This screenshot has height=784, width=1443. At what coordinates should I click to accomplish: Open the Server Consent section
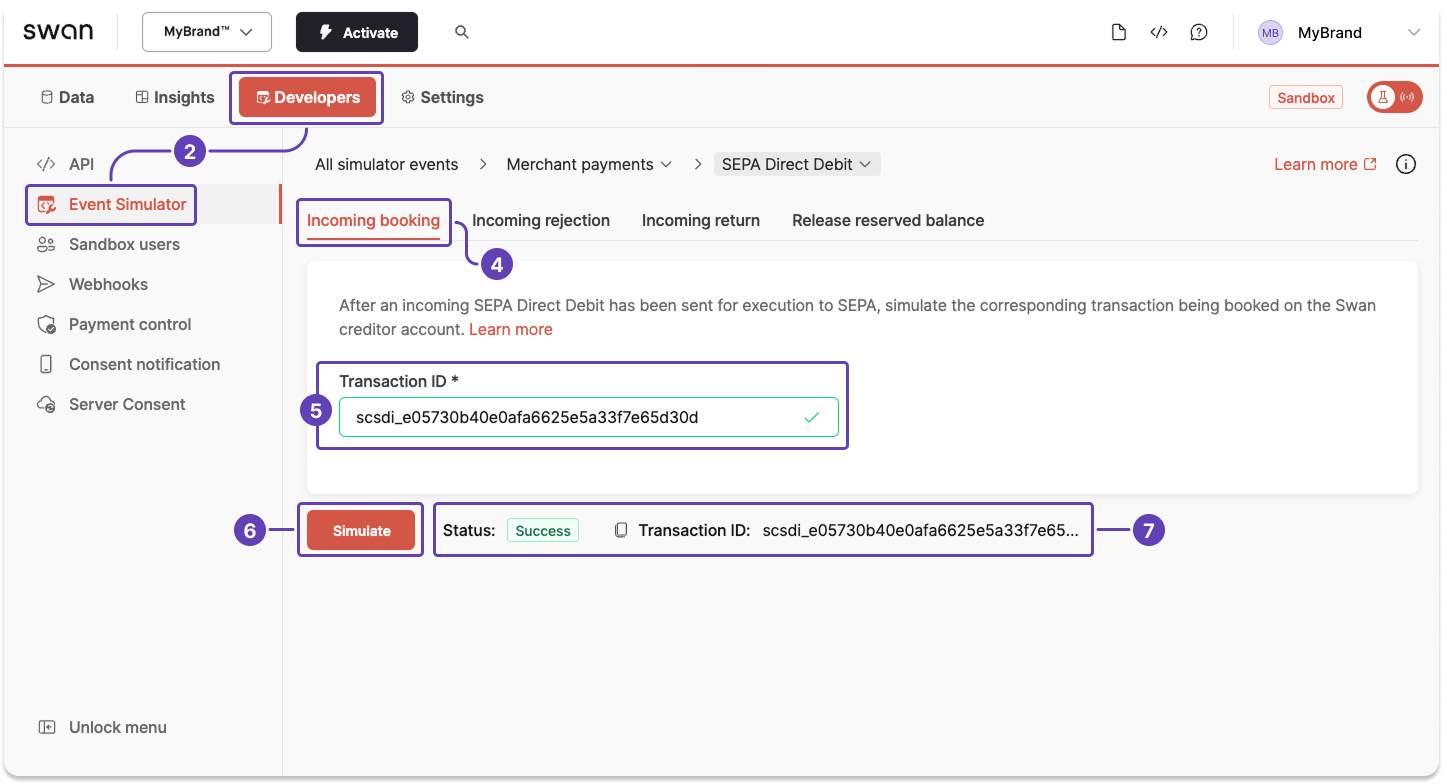click(127, 404)
